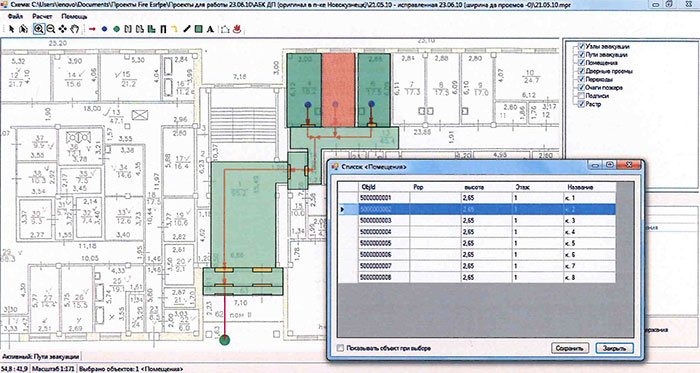700x373 pixels.
Task: Pick the blue circle node tool
Action: click(x=104, y=29)
